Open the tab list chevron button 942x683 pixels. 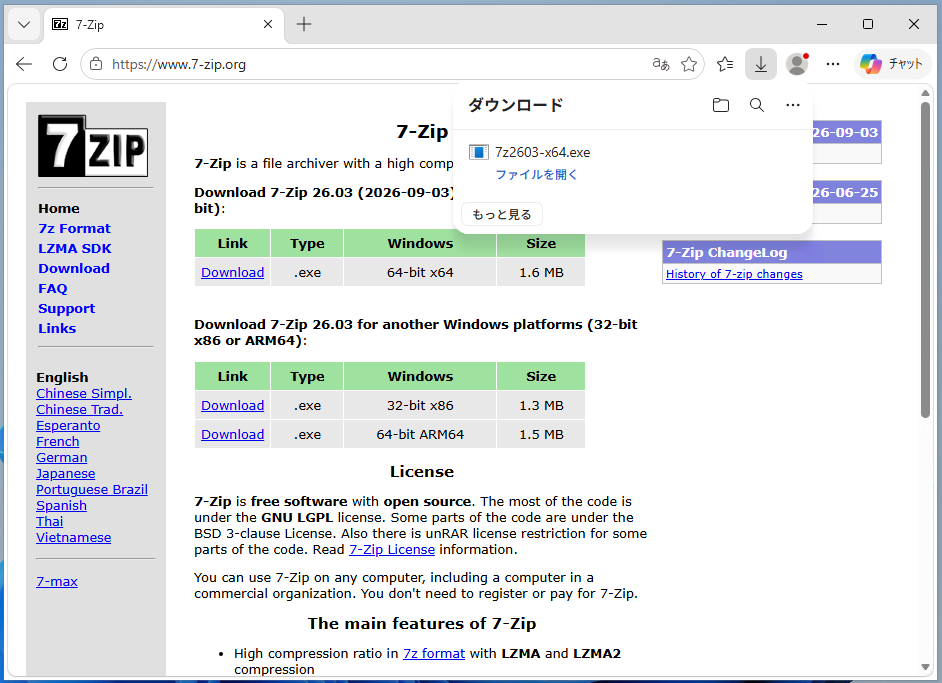click(24, 25)
